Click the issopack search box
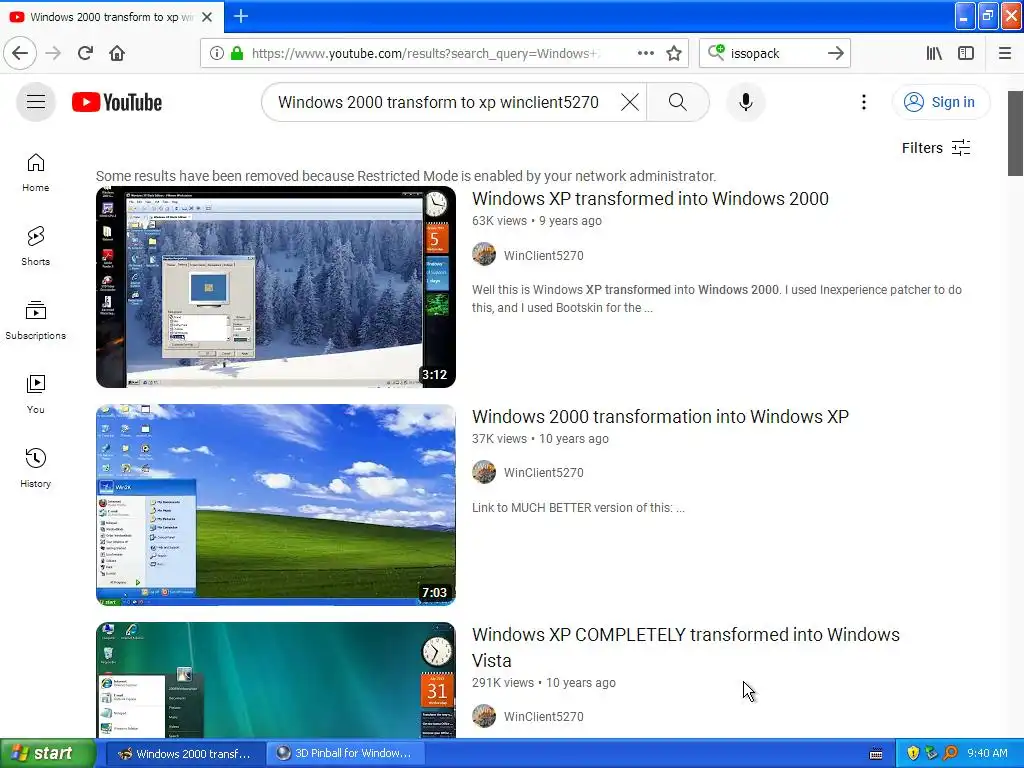Image resolution: width=1024 pixels, height=768 pixels. [x=775, y=53]
